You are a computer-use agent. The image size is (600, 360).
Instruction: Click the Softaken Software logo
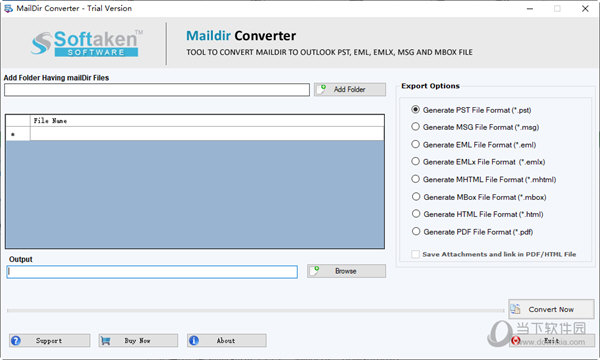pos(87,43)
